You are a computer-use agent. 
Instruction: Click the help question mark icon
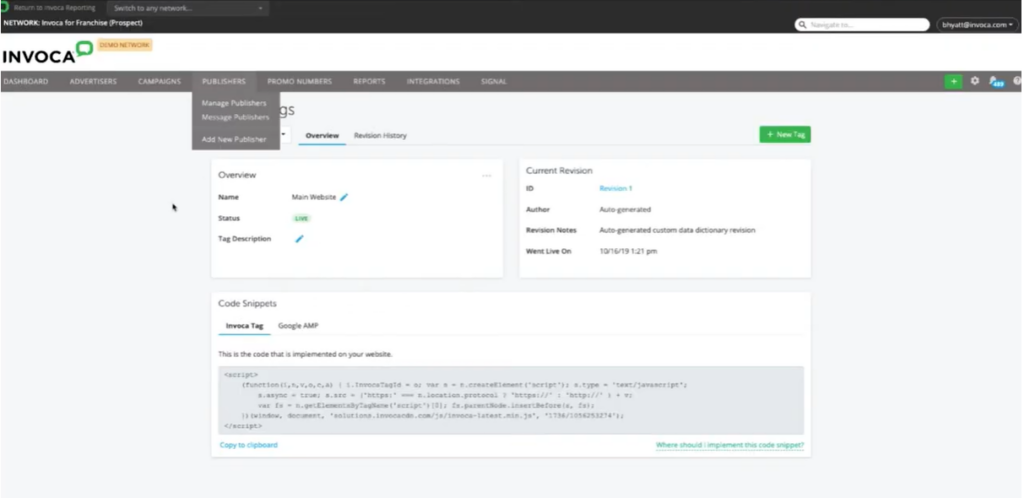click(x=1017, y=81)
